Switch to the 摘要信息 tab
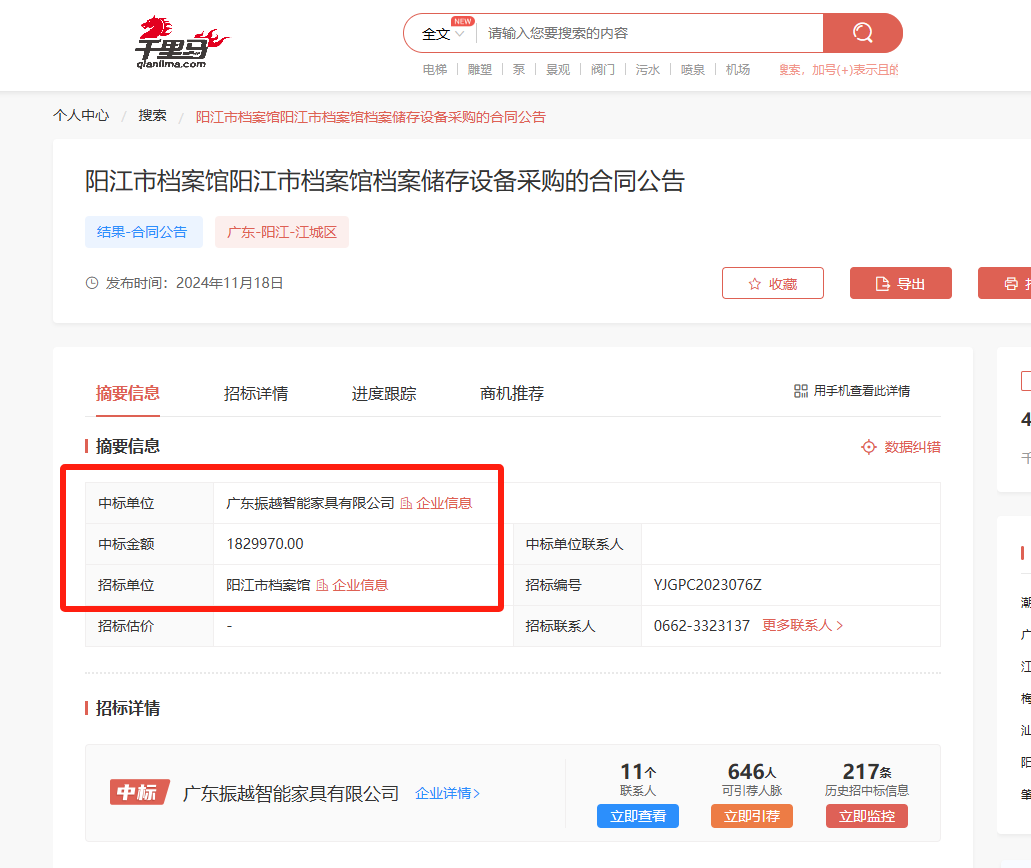1031x868 pixels. coord(128,393)
